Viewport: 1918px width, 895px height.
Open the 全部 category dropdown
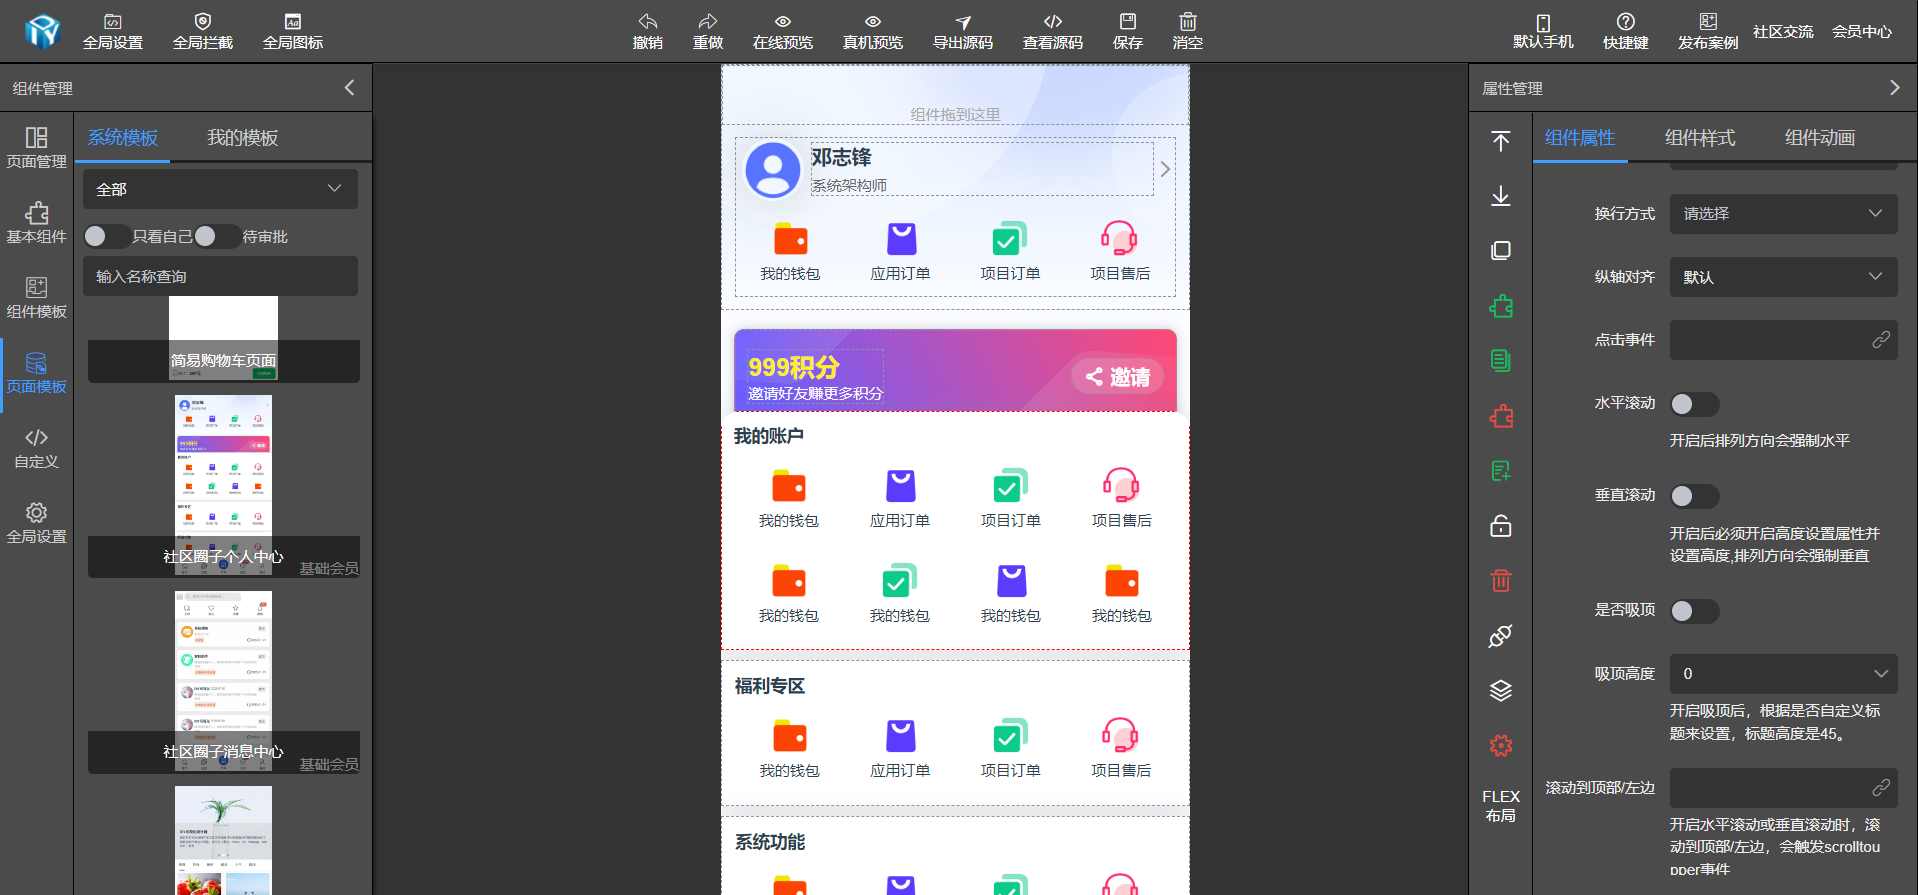(x=220, y=189)
